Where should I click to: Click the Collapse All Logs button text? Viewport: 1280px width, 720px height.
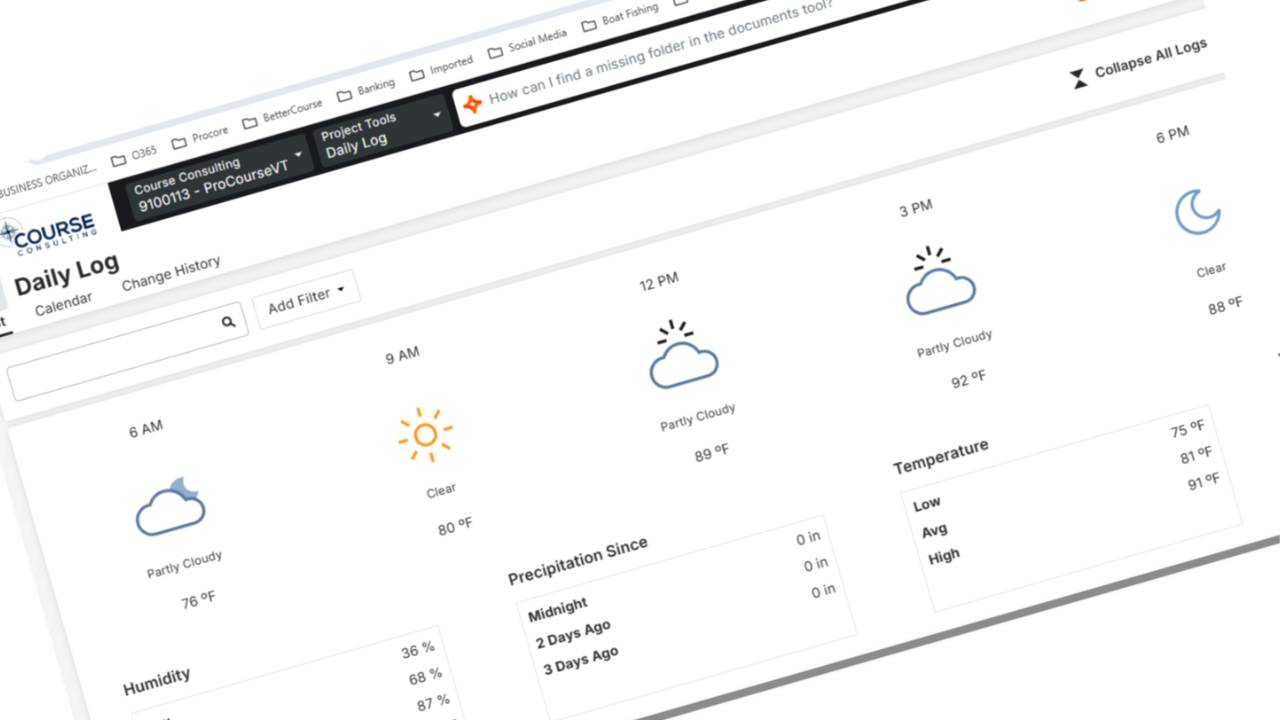pos(1151,59)
